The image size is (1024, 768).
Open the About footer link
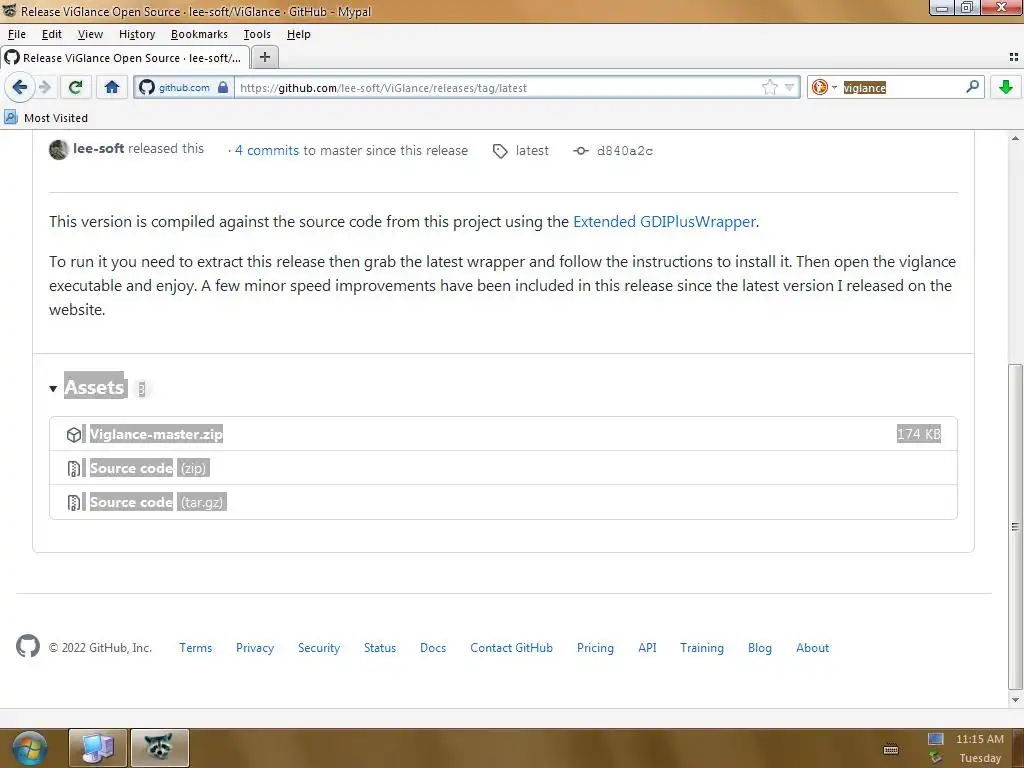[812, 648]
